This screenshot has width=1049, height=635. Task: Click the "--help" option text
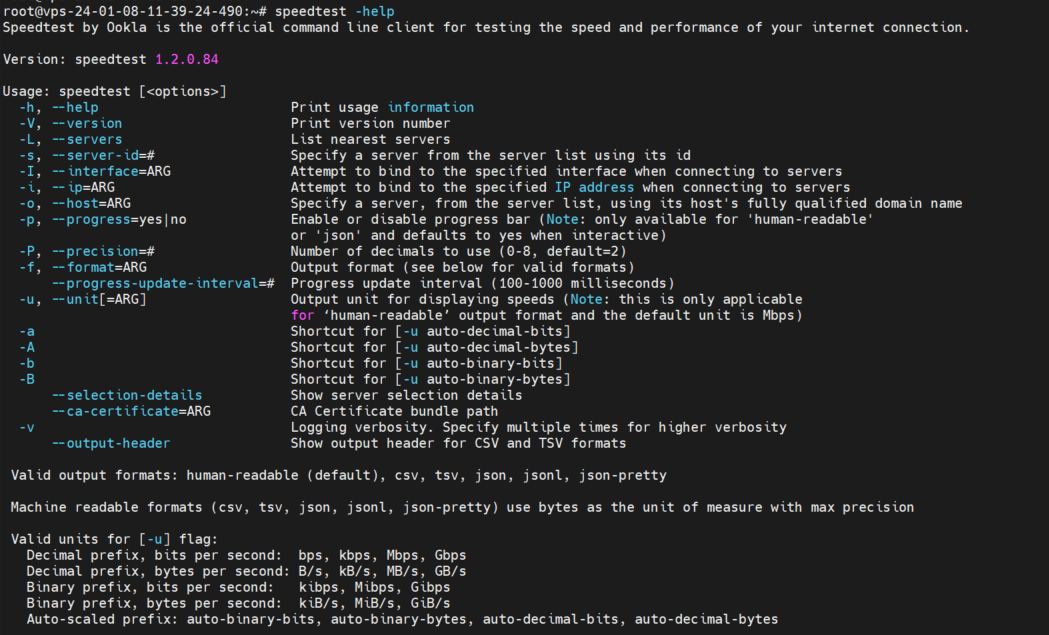pos(75,107)
